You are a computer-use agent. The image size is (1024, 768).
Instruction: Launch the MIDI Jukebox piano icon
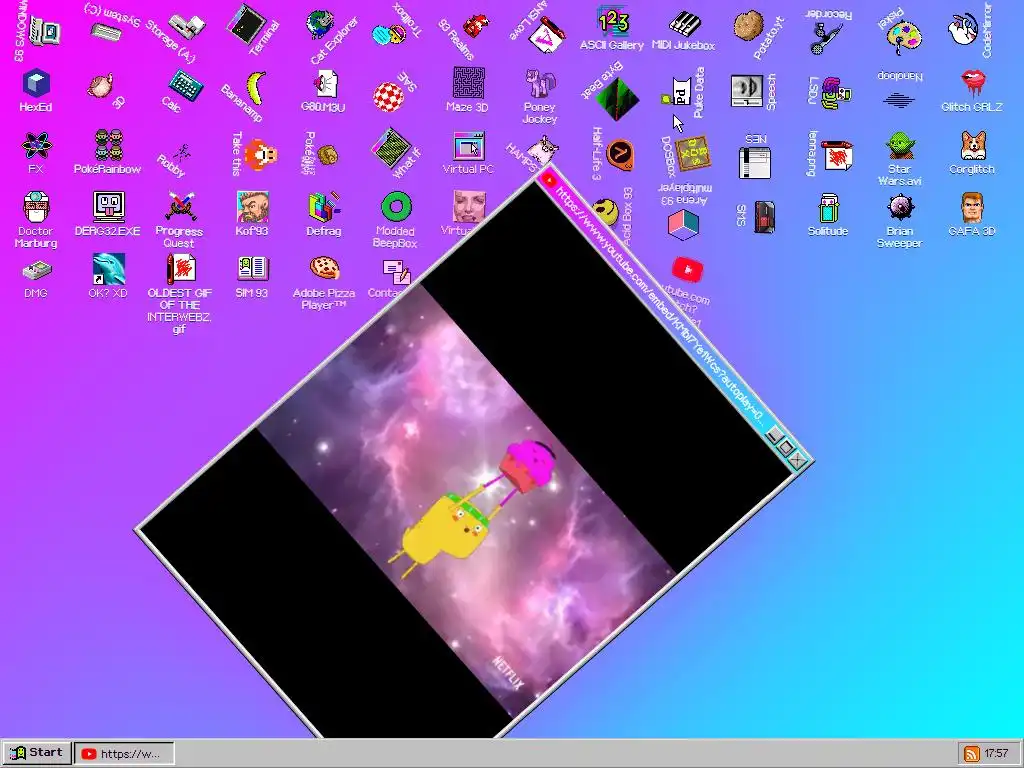684,22
